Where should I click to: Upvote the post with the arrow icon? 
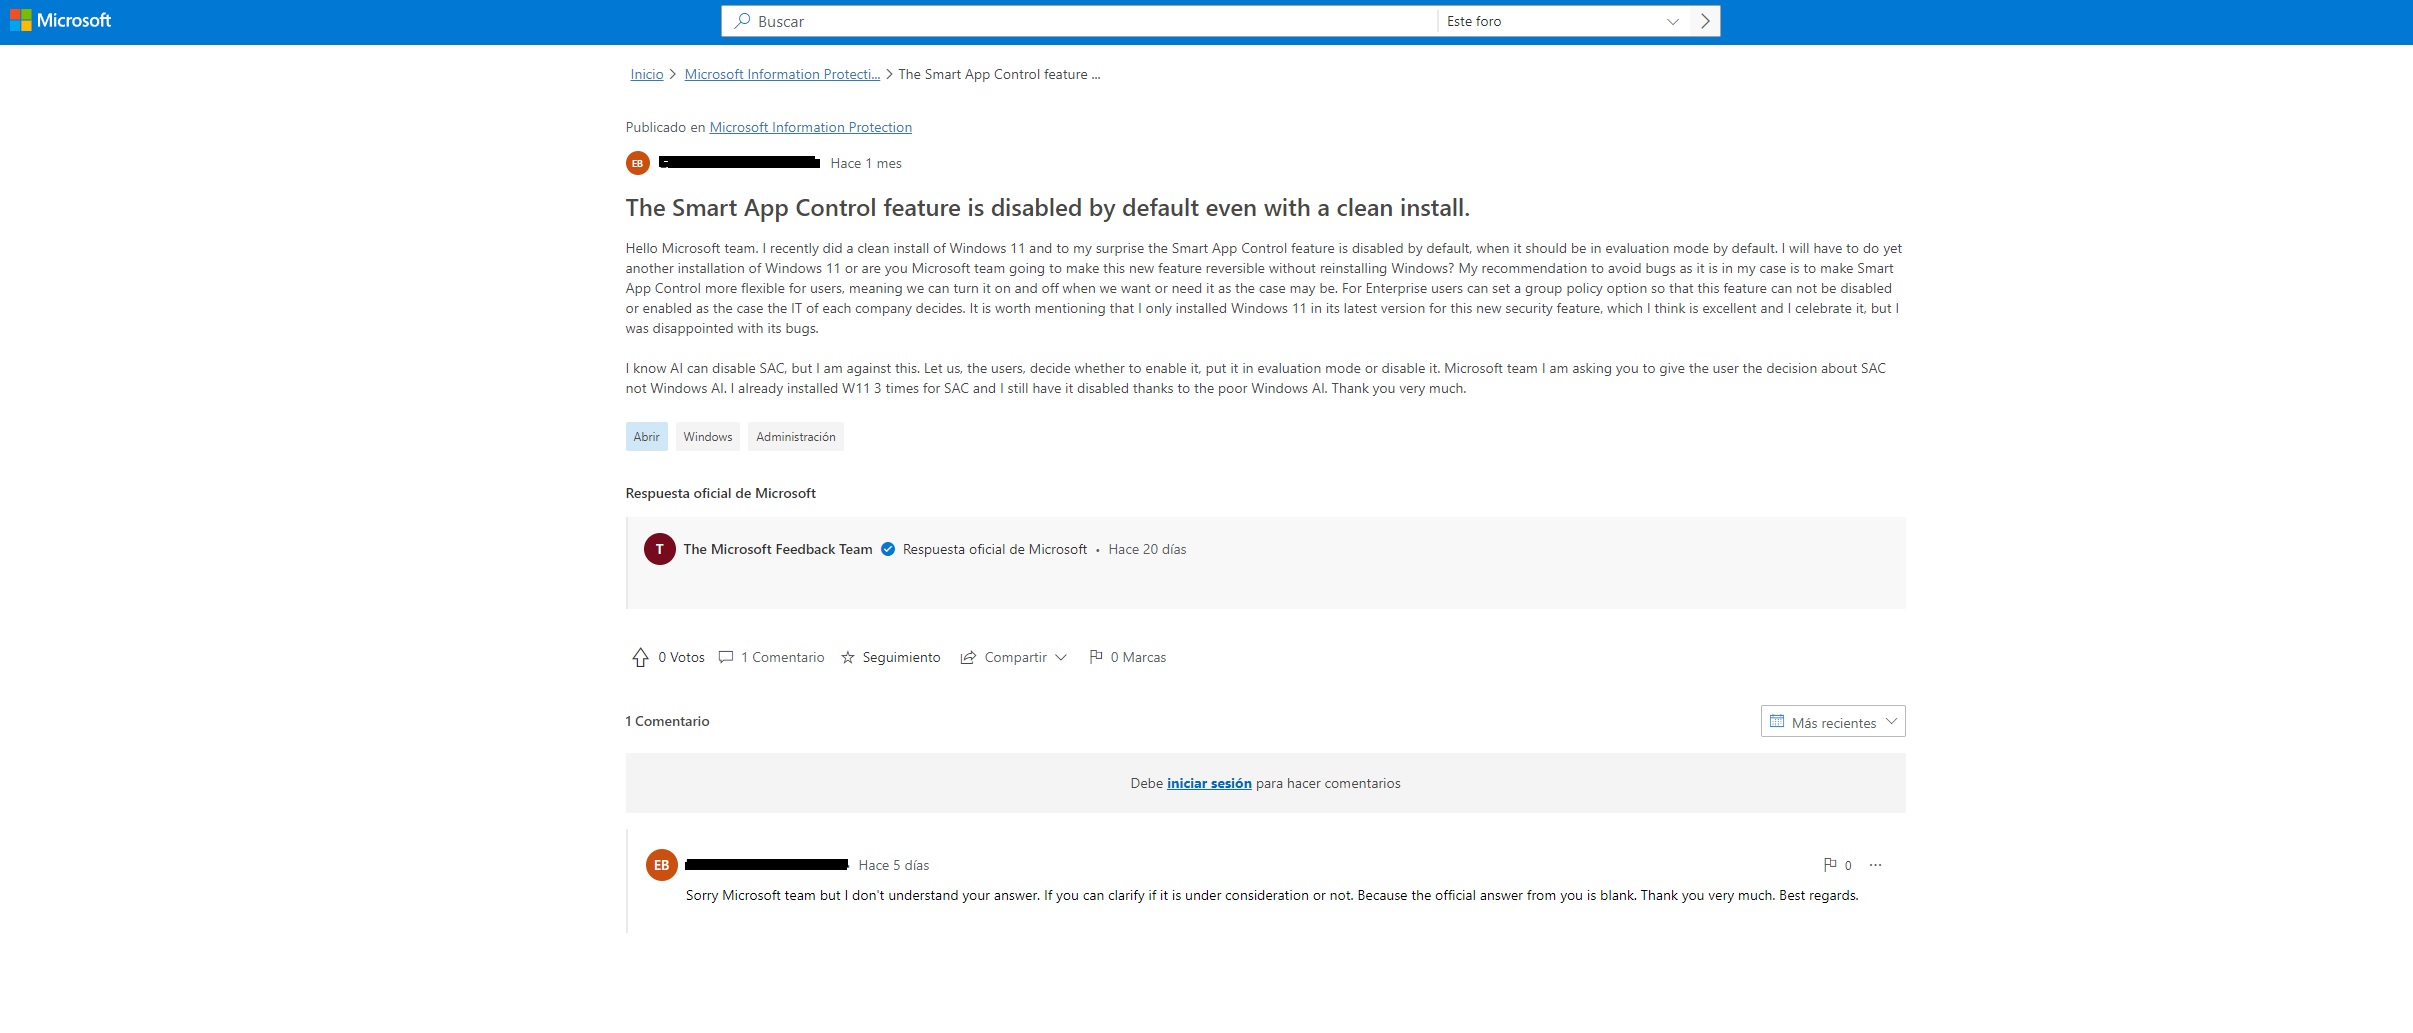click(640, 657)
